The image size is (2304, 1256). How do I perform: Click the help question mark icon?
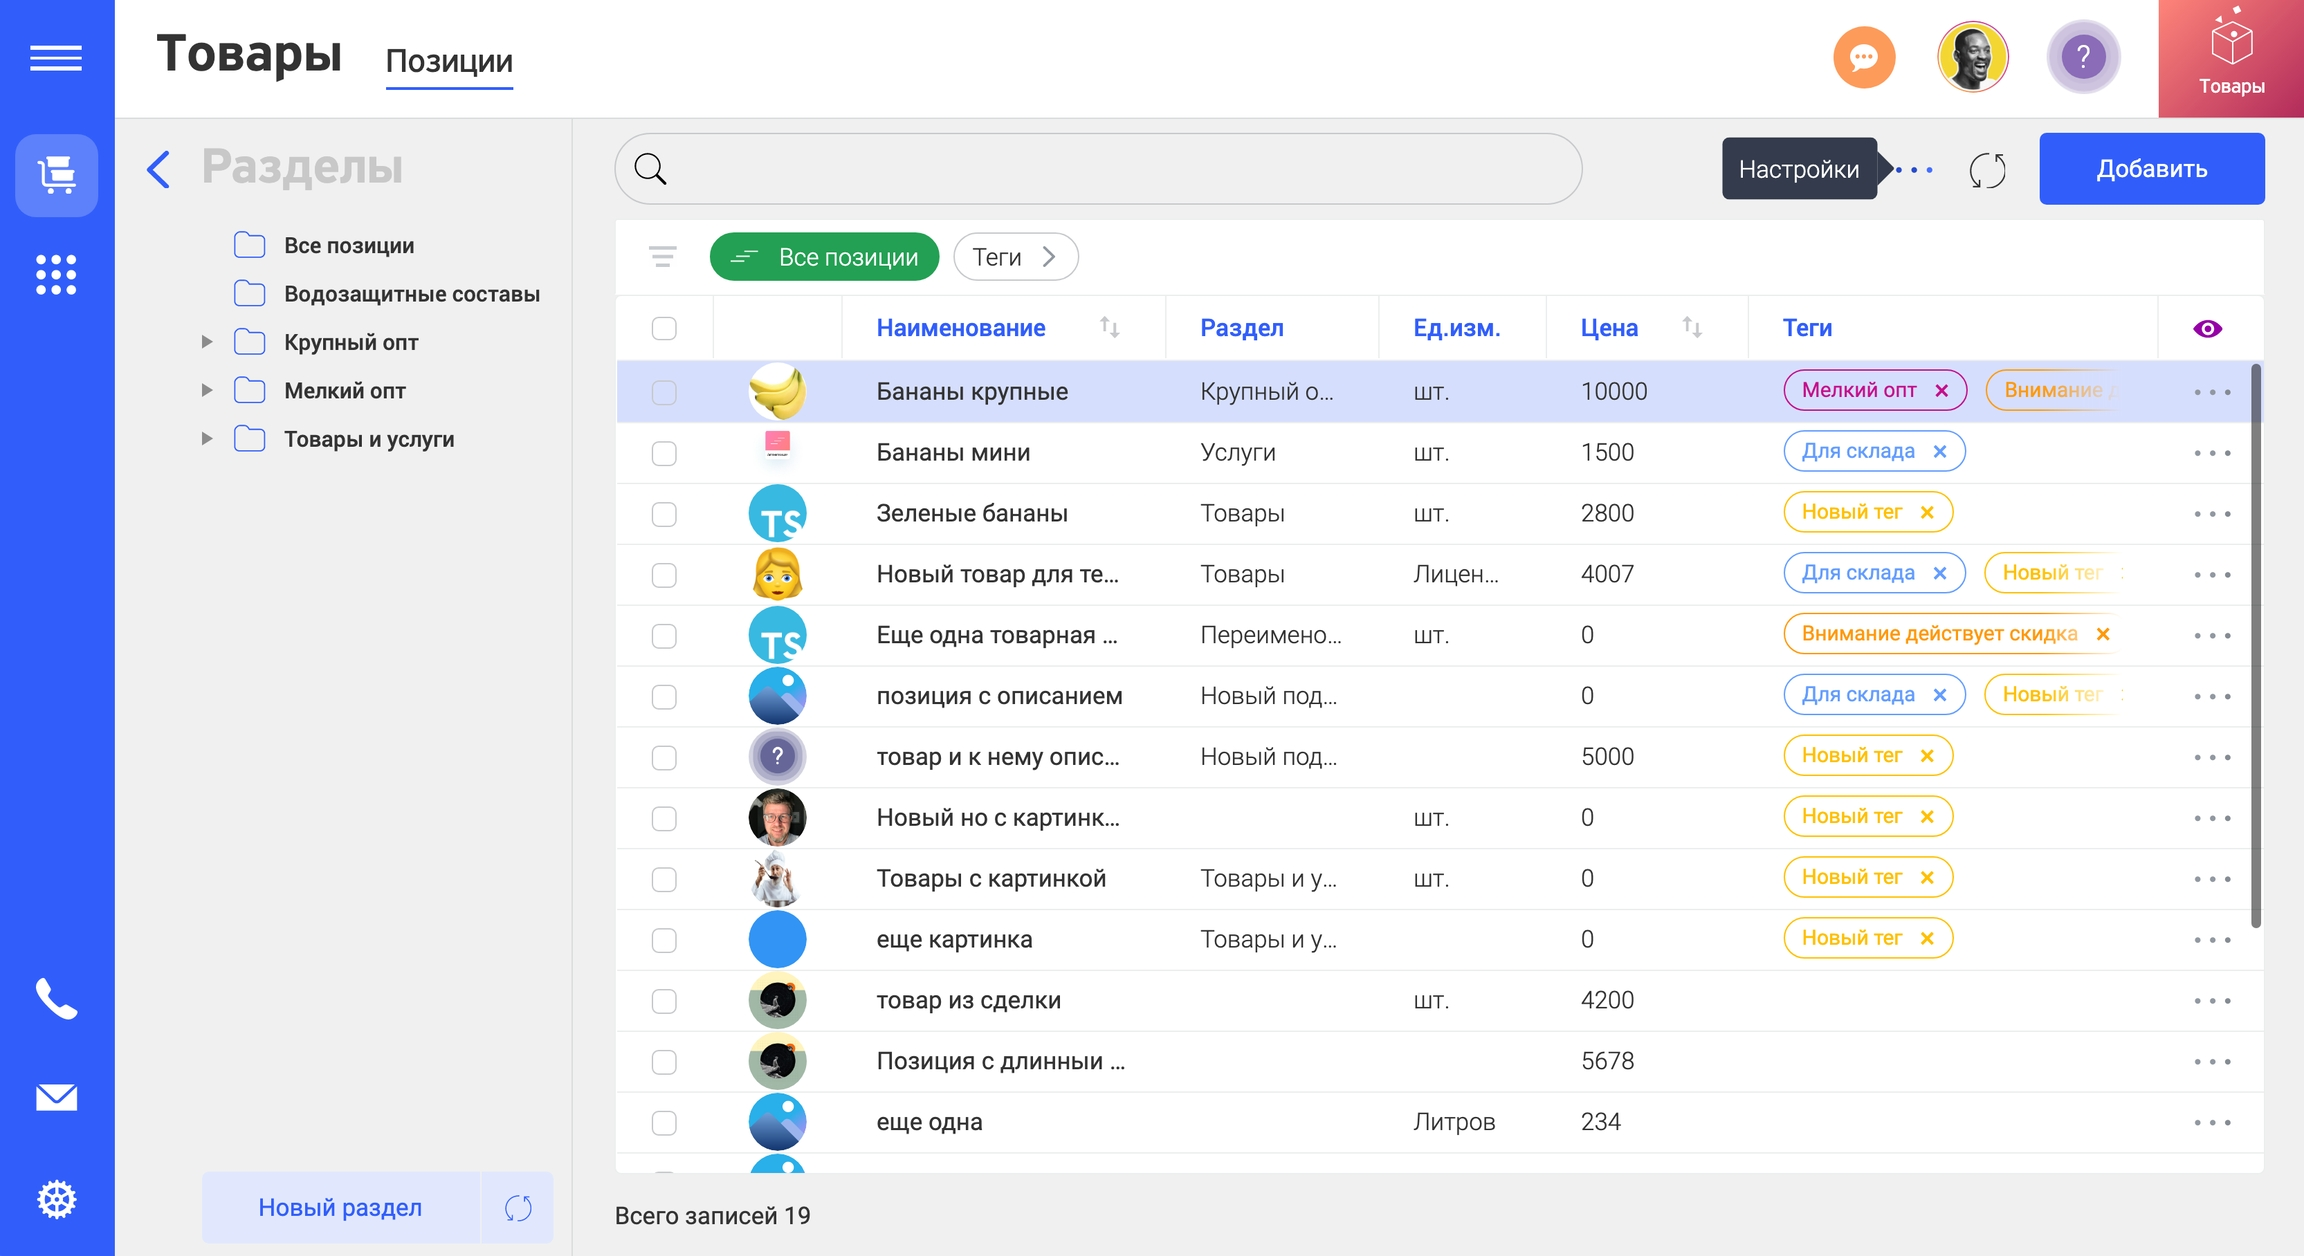pos(2083,57)
